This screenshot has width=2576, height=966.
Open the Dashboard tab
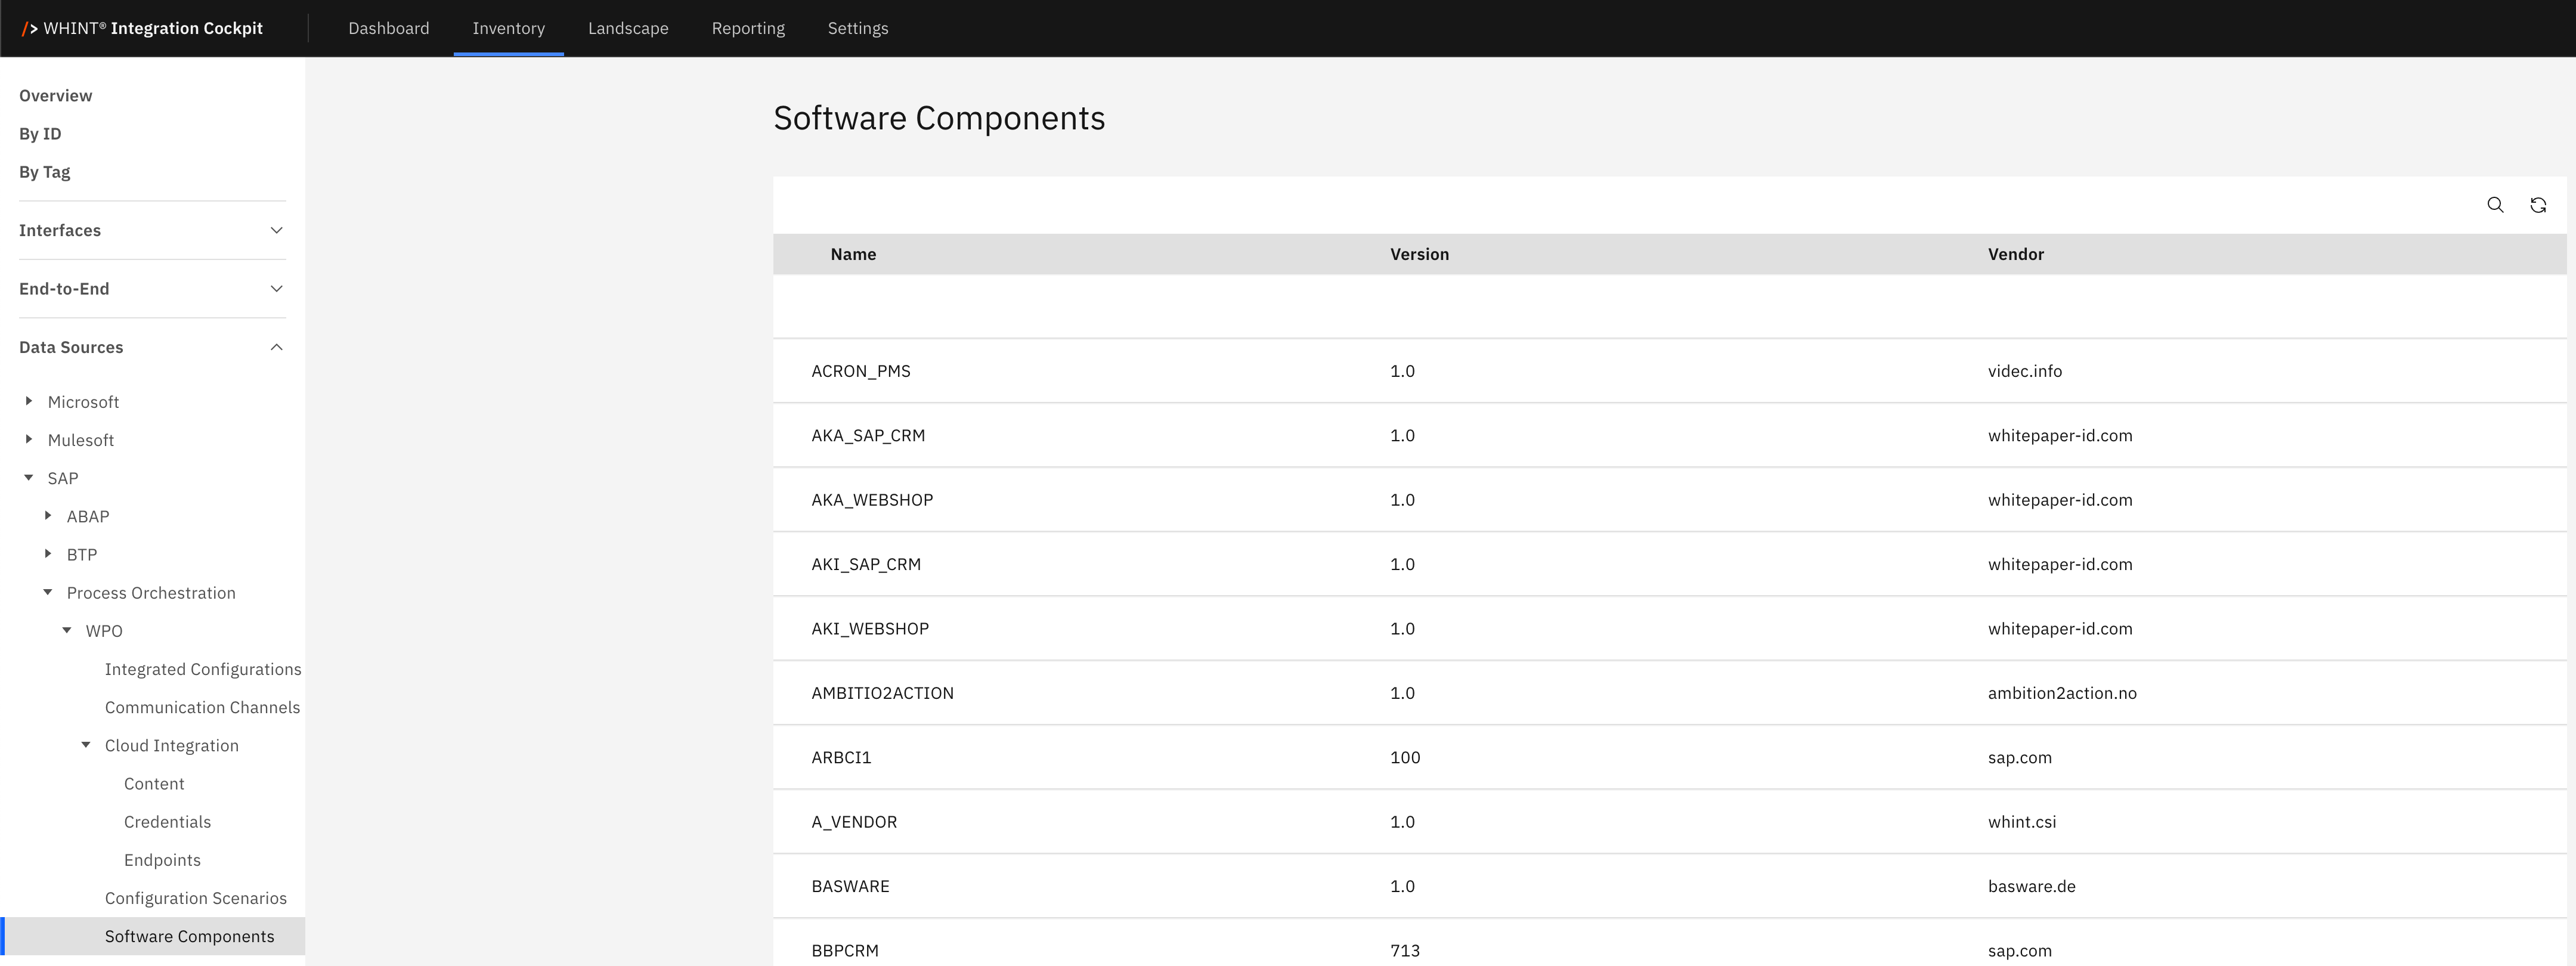388,28
